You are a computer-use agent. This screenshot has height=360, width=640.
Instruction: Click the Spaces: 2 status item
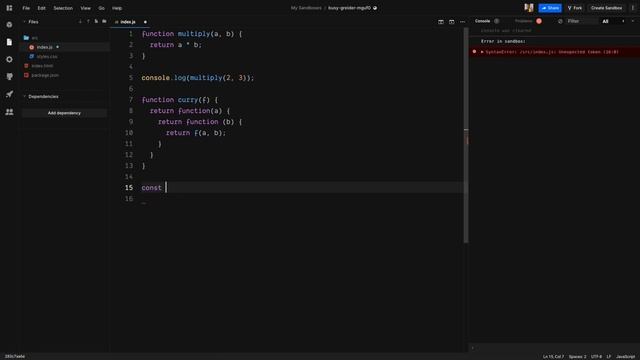click(x=577, y=357)
